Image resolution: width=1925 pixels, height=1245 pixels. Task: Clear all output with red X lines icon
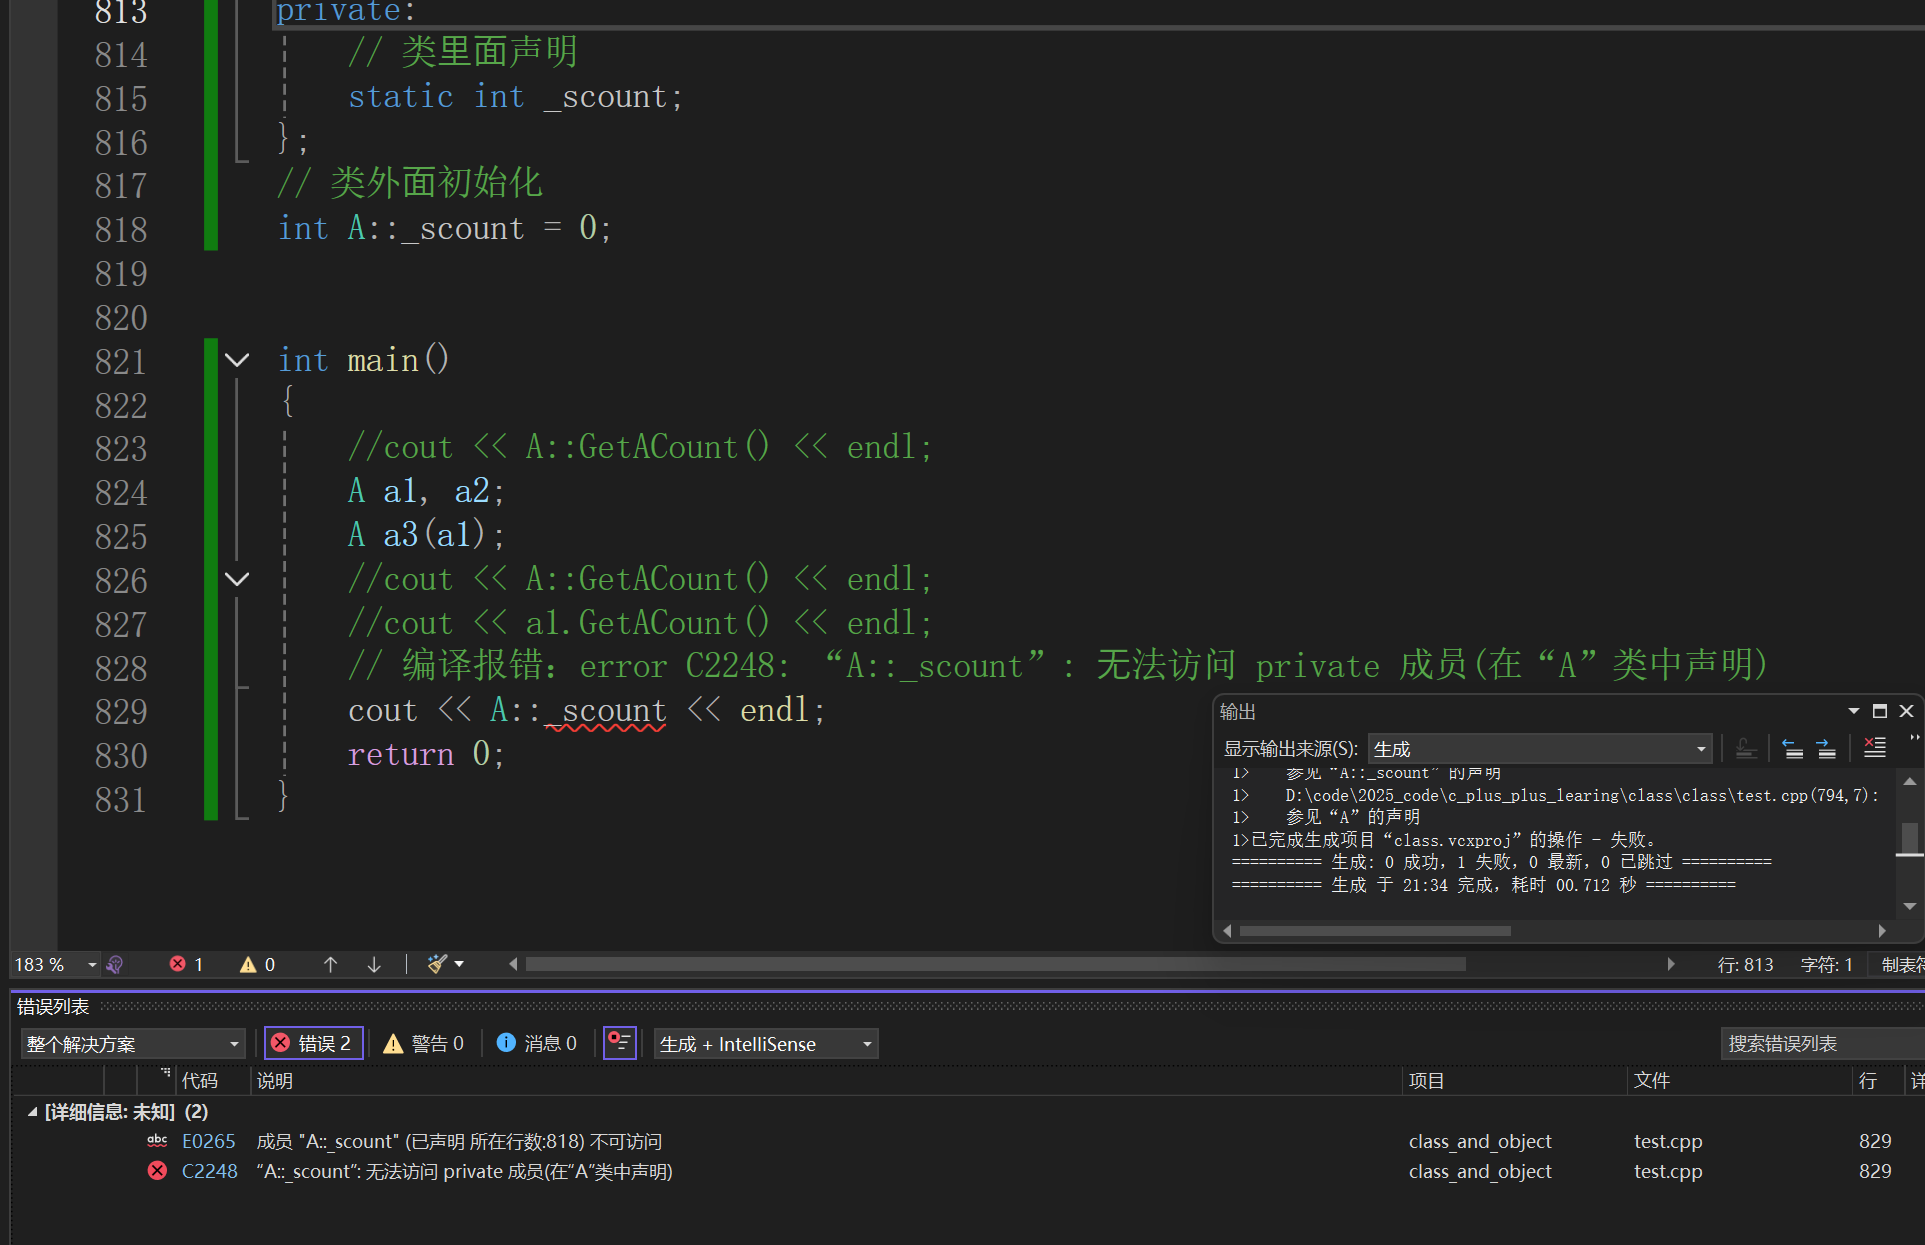(x=1875, y=748)
